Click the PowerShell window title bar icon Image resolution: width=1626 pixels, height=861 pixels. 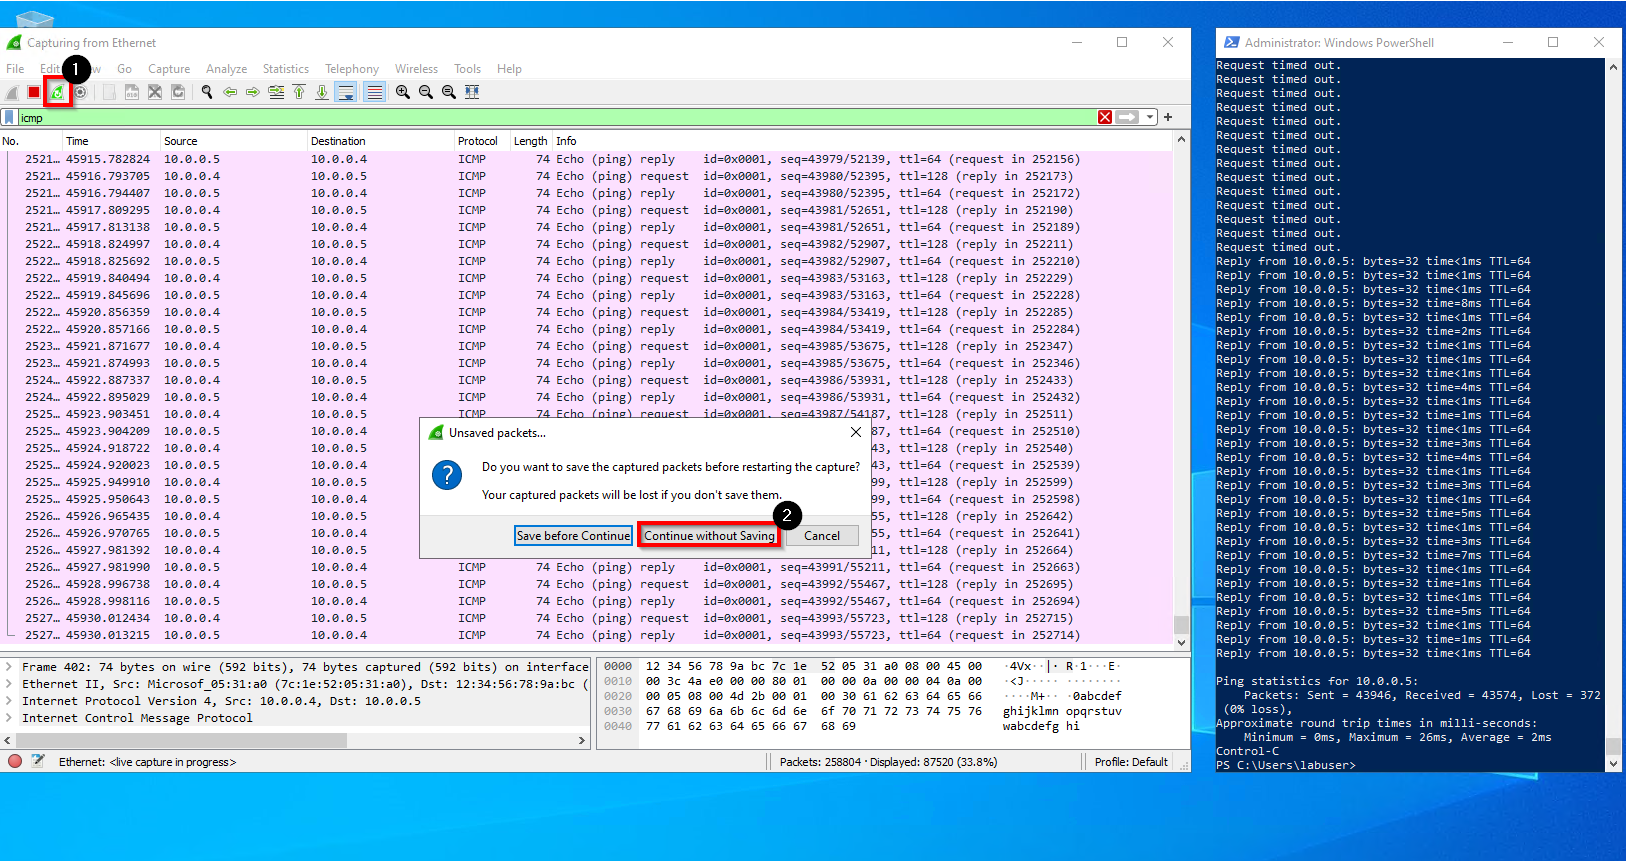point(1230,42)
